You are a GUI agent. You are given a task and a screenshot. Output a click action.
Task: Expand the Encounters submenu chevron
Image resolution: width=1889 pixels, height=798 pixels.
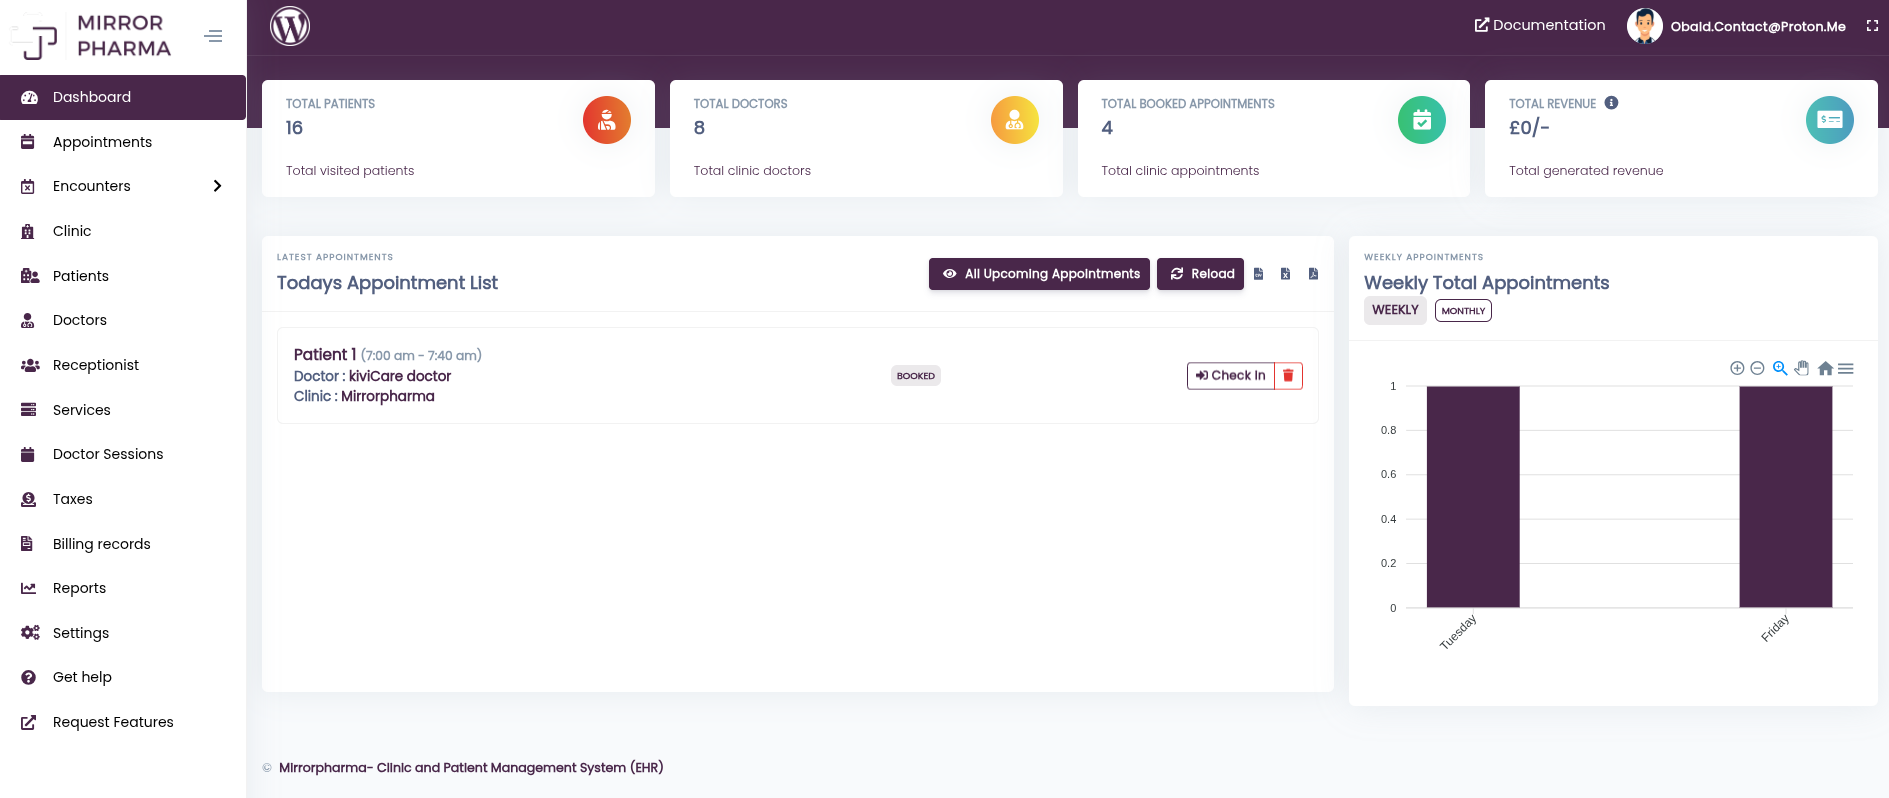[x=217, y=186]
